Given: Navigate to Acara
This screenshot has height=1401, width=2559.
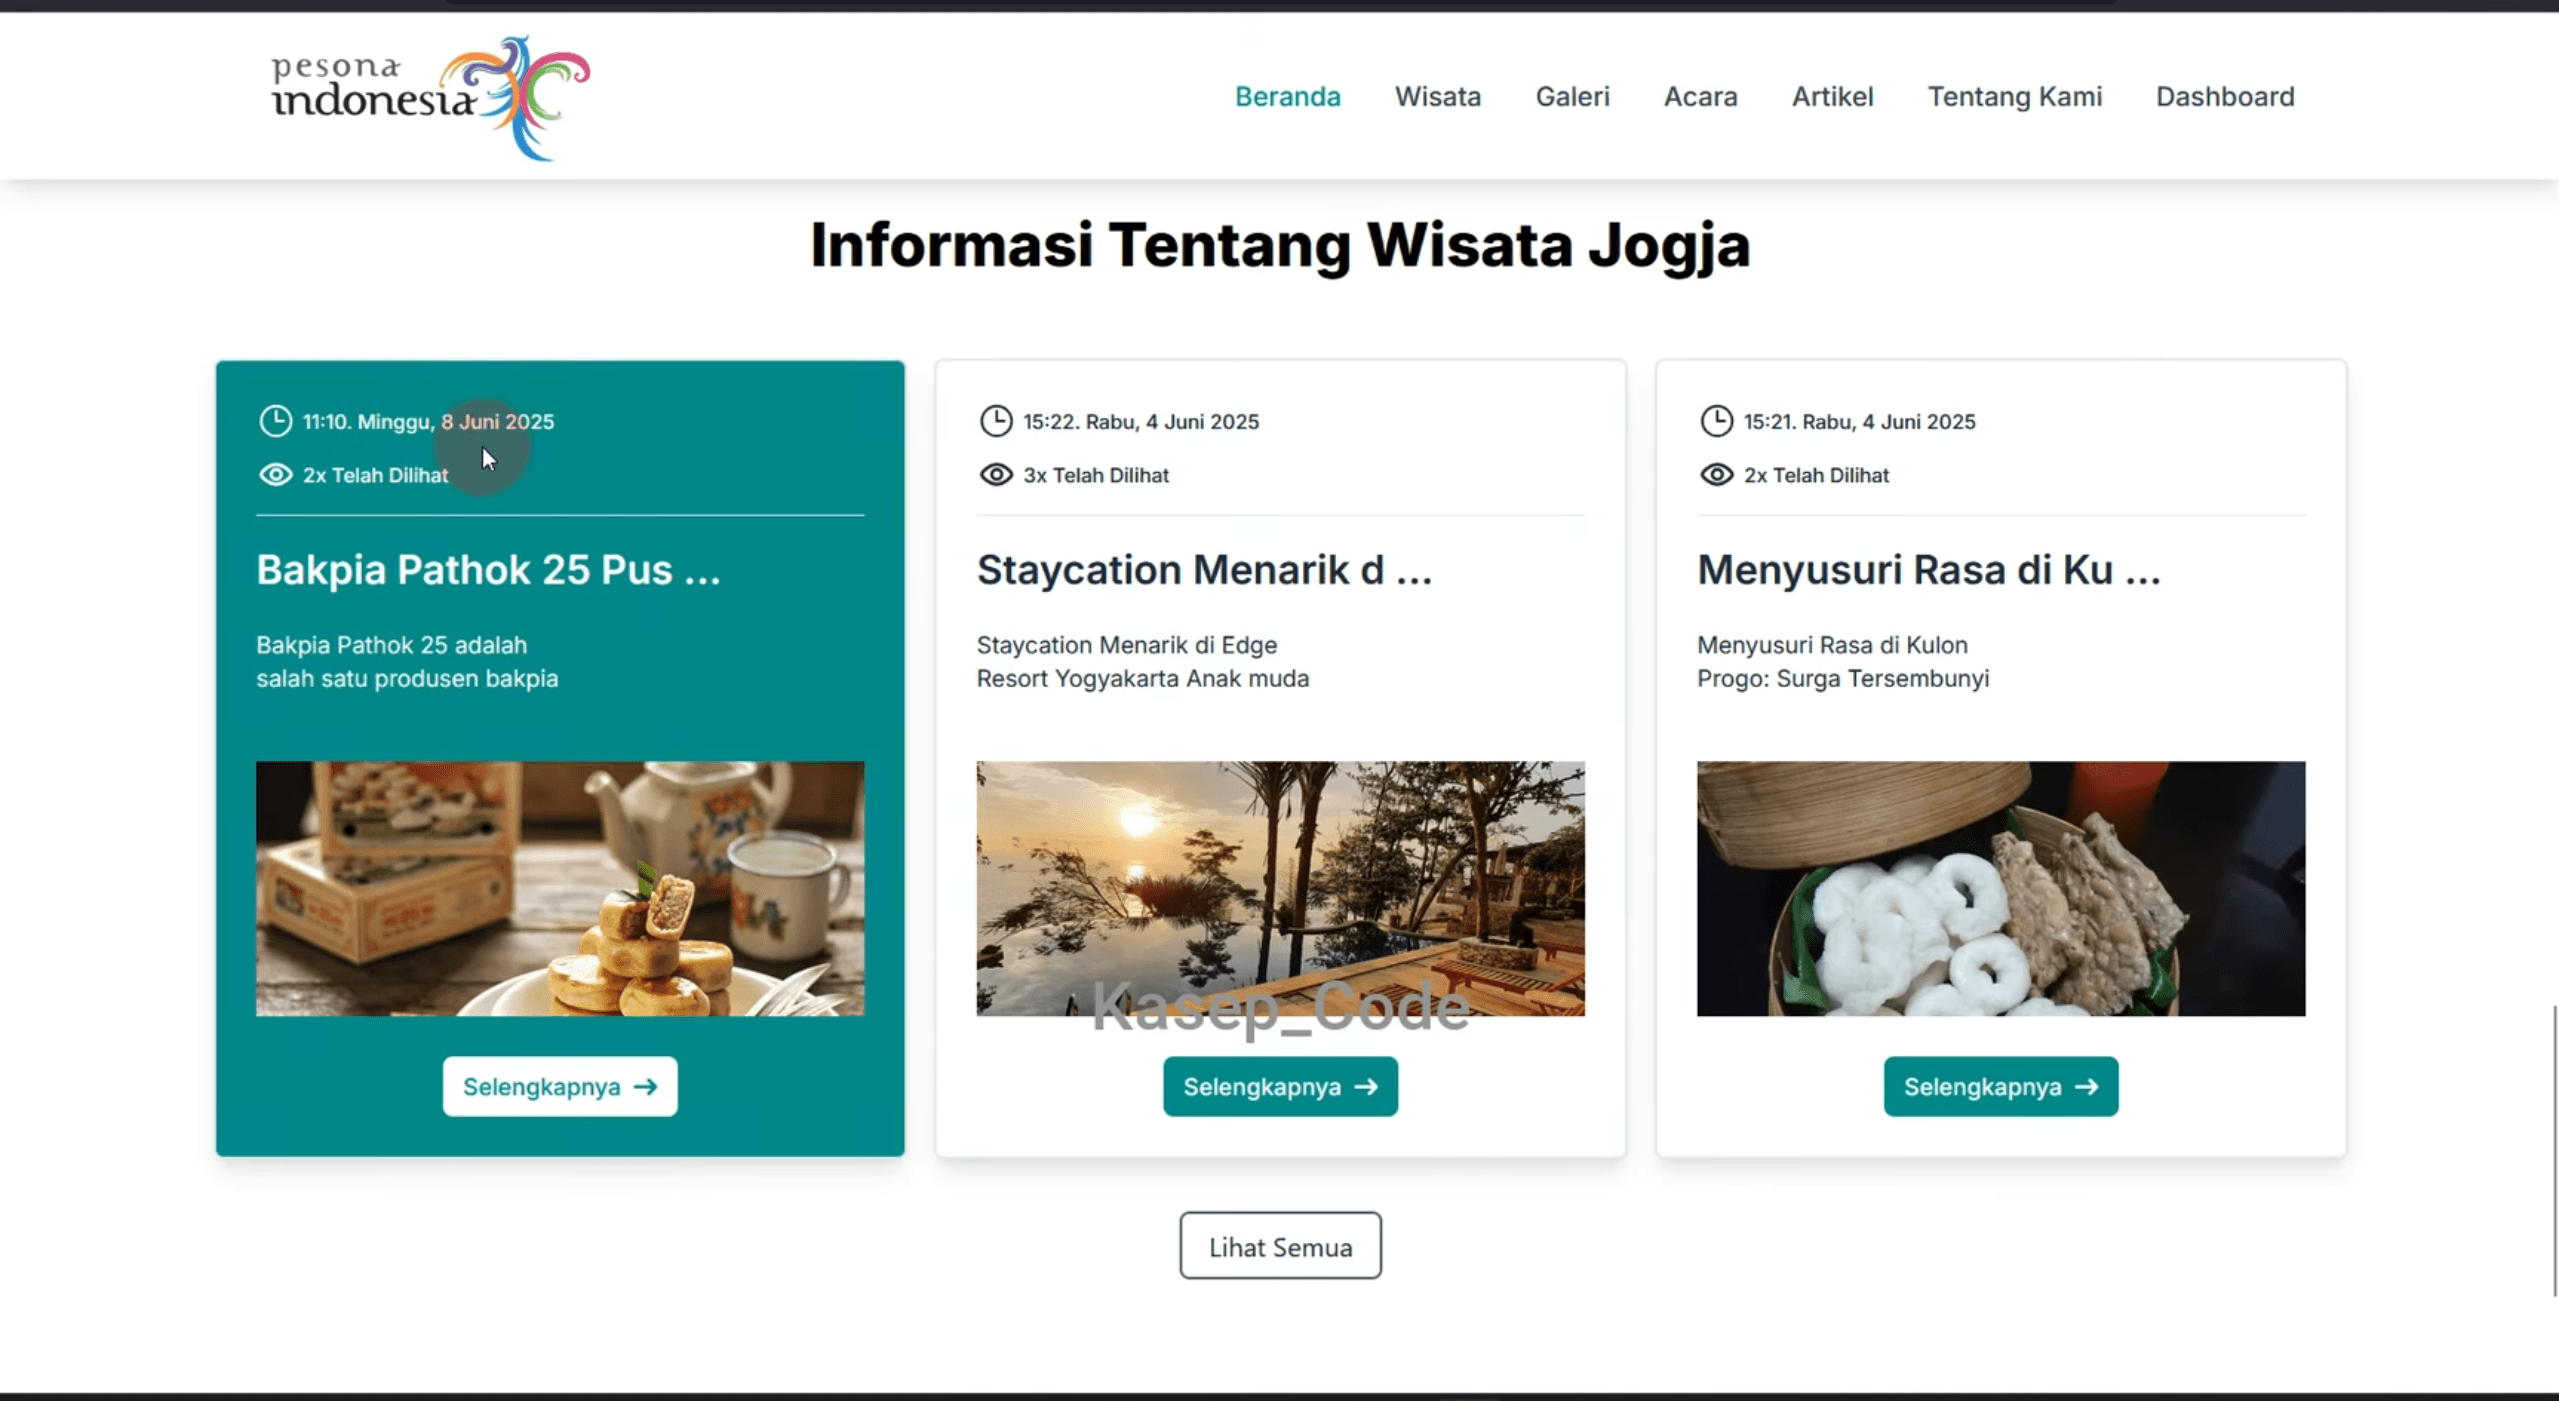Looking at the screenshot, I should [1700, 96].
